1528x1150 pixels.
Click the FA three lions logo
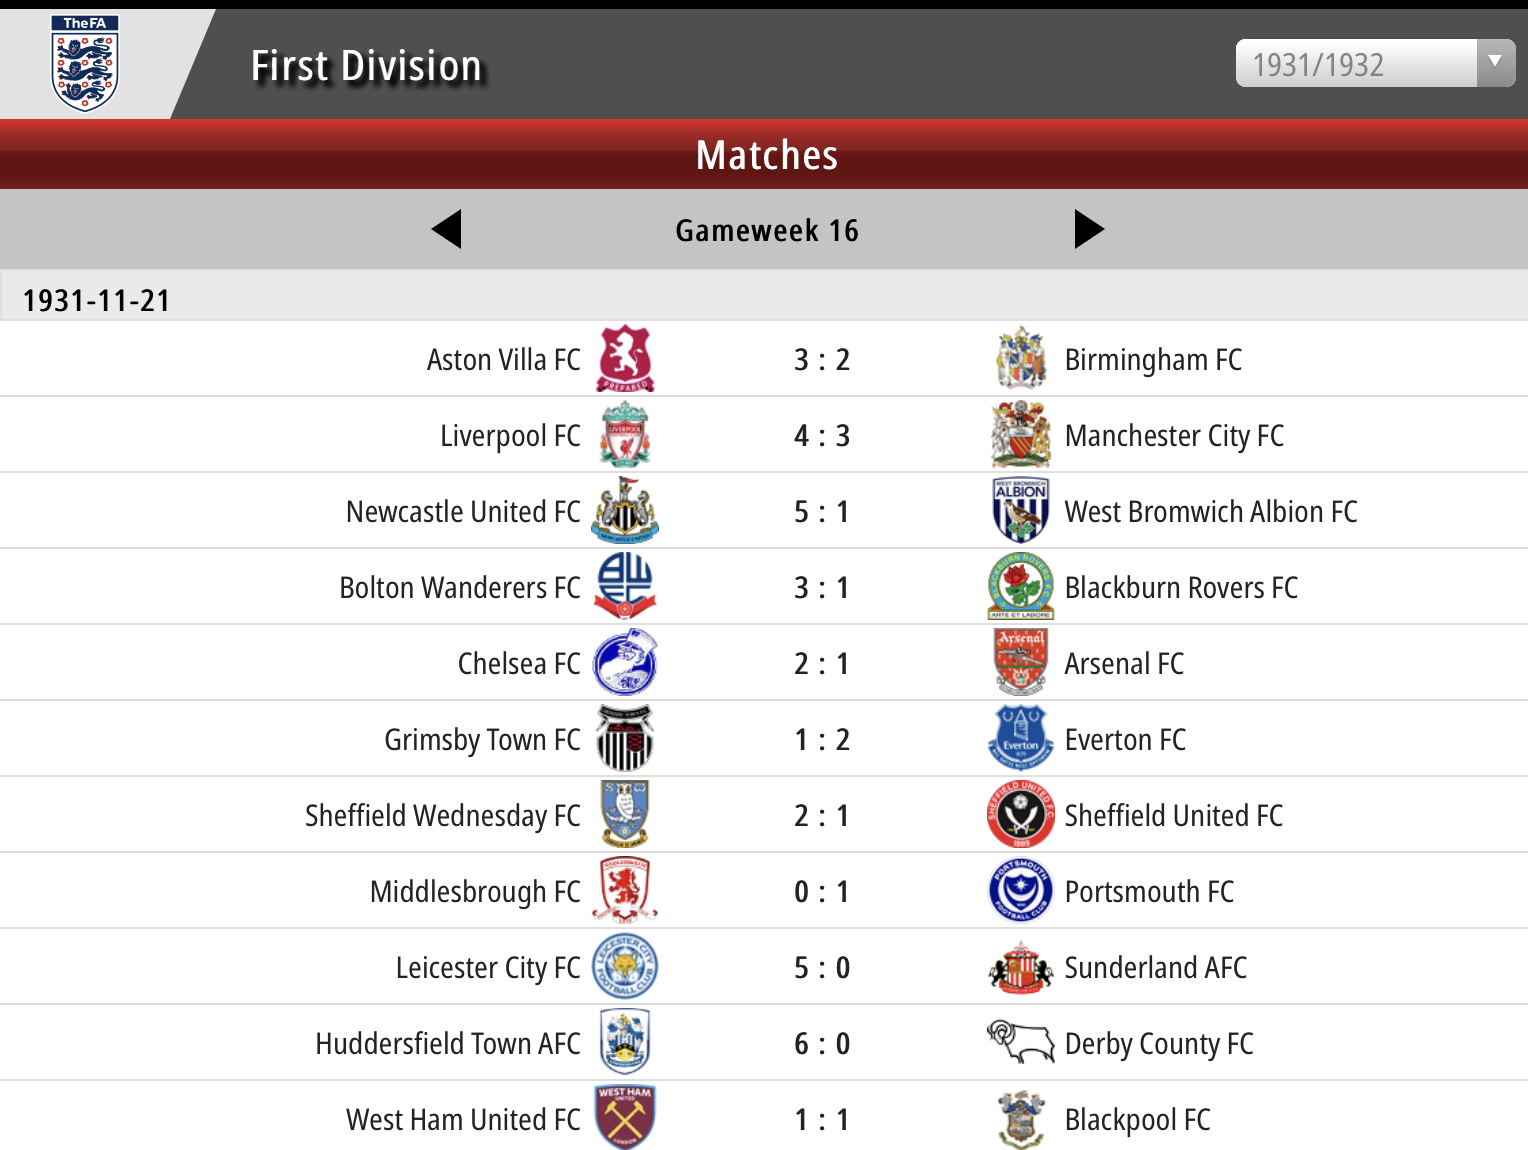coord(85,62)
